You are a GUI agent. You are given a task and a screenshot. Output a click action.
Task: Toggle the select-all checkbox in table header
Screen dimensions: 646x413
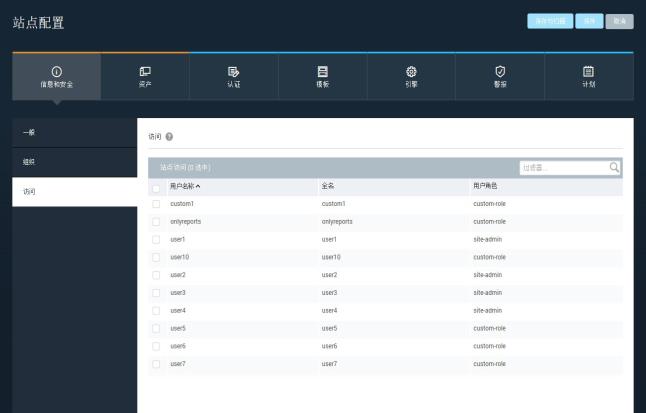pyautogui.click(x=156, y=187)
